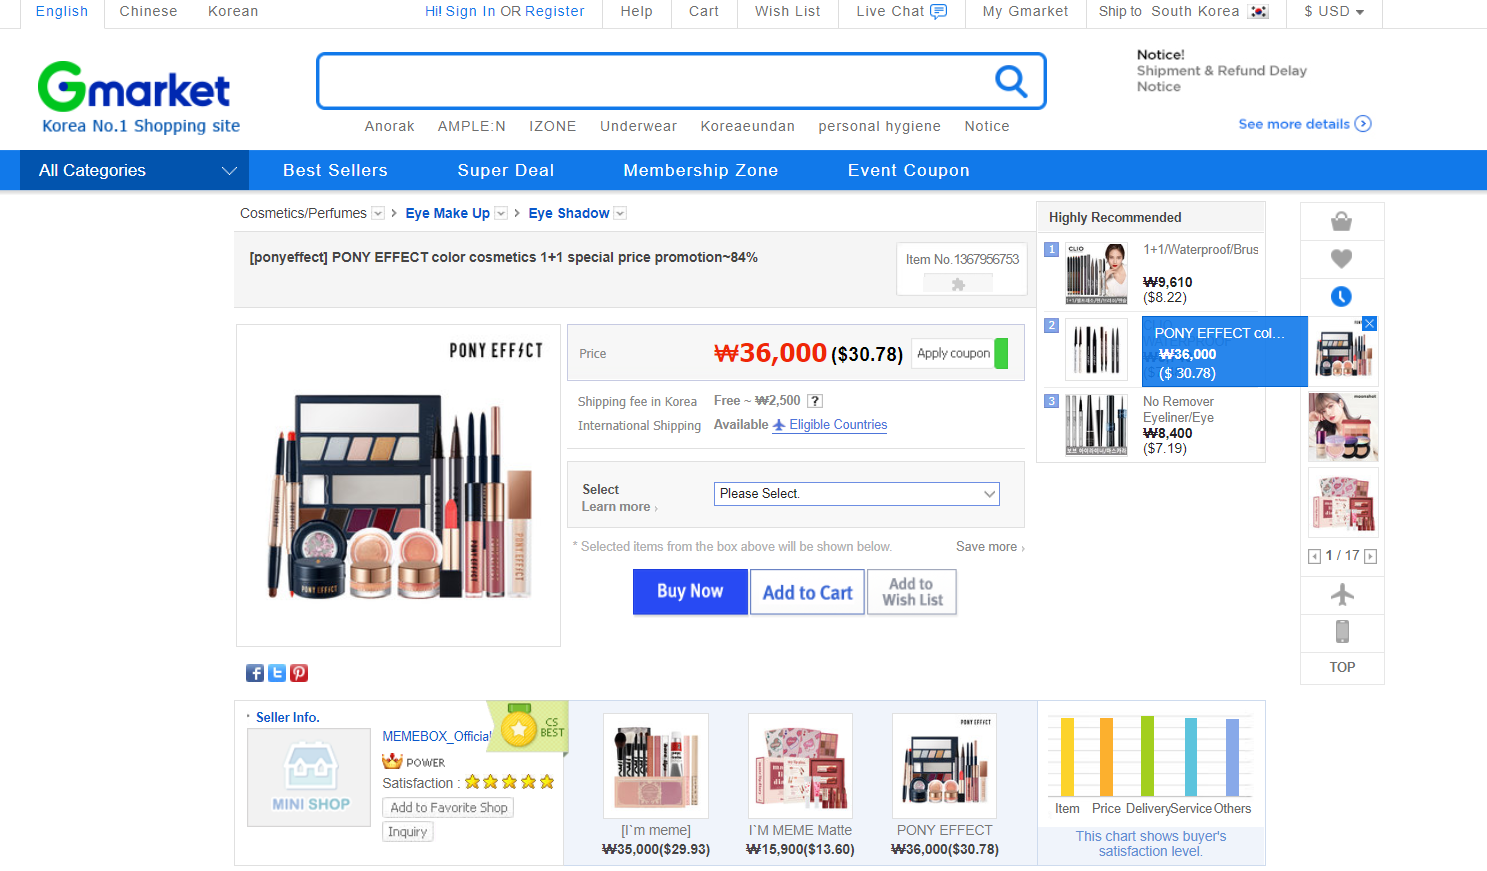Expand the Learn more link
This screenshot has width=1487, height=871.
pos(619,507)
